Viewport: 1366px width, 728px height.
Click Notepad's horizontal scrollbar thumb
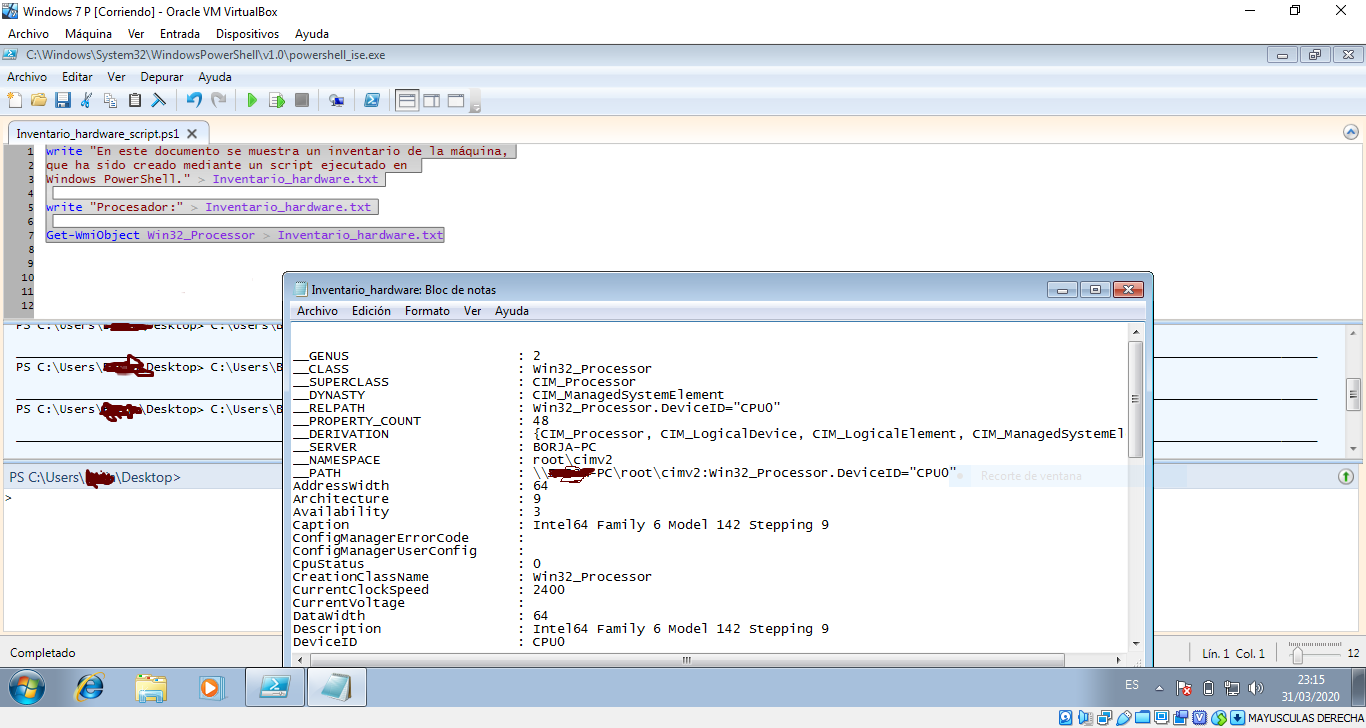[x=686, y=659]
